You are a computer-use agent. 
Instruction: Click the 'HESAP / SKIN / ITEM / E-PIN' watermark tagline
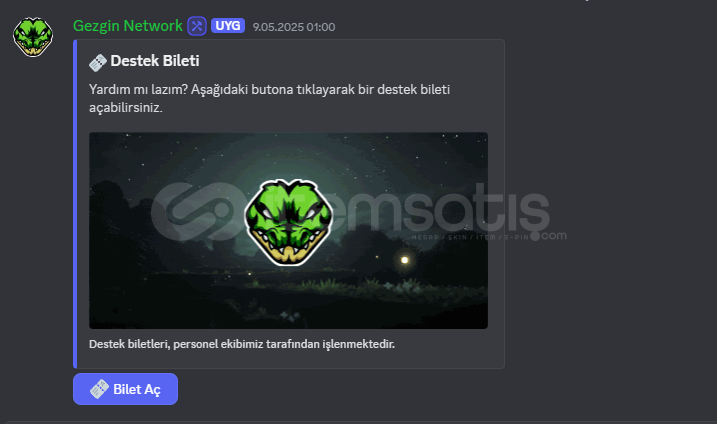point(471,237)
